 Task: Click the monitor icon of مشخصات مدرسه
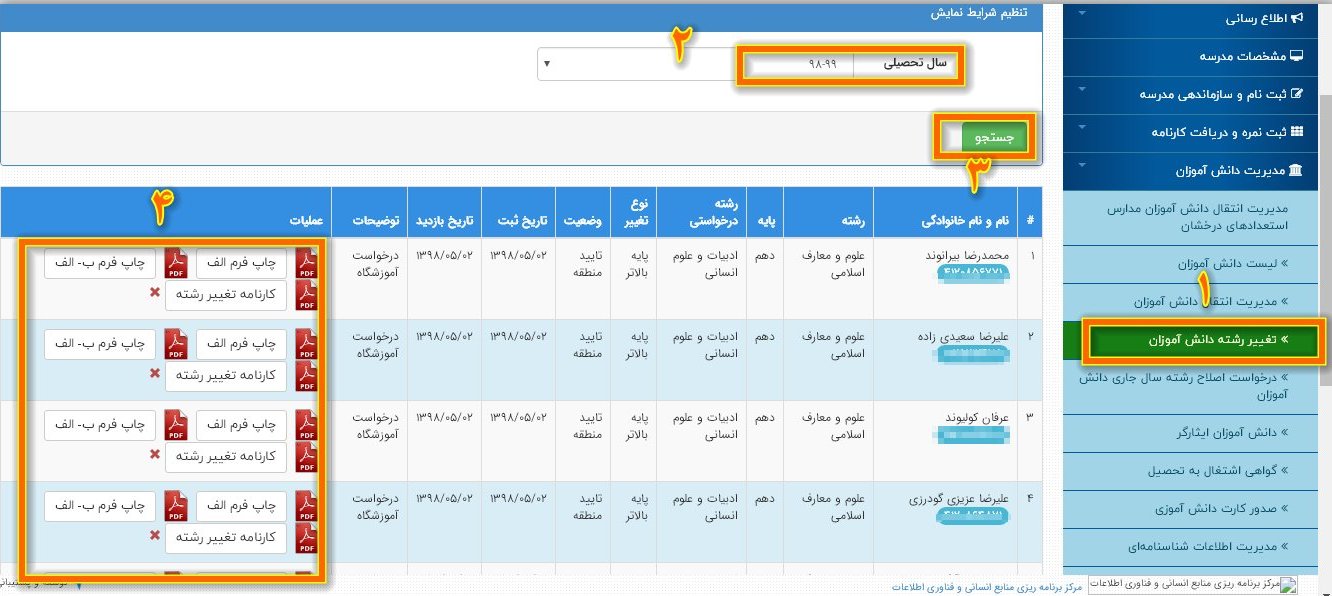(x=1297, y=56)
